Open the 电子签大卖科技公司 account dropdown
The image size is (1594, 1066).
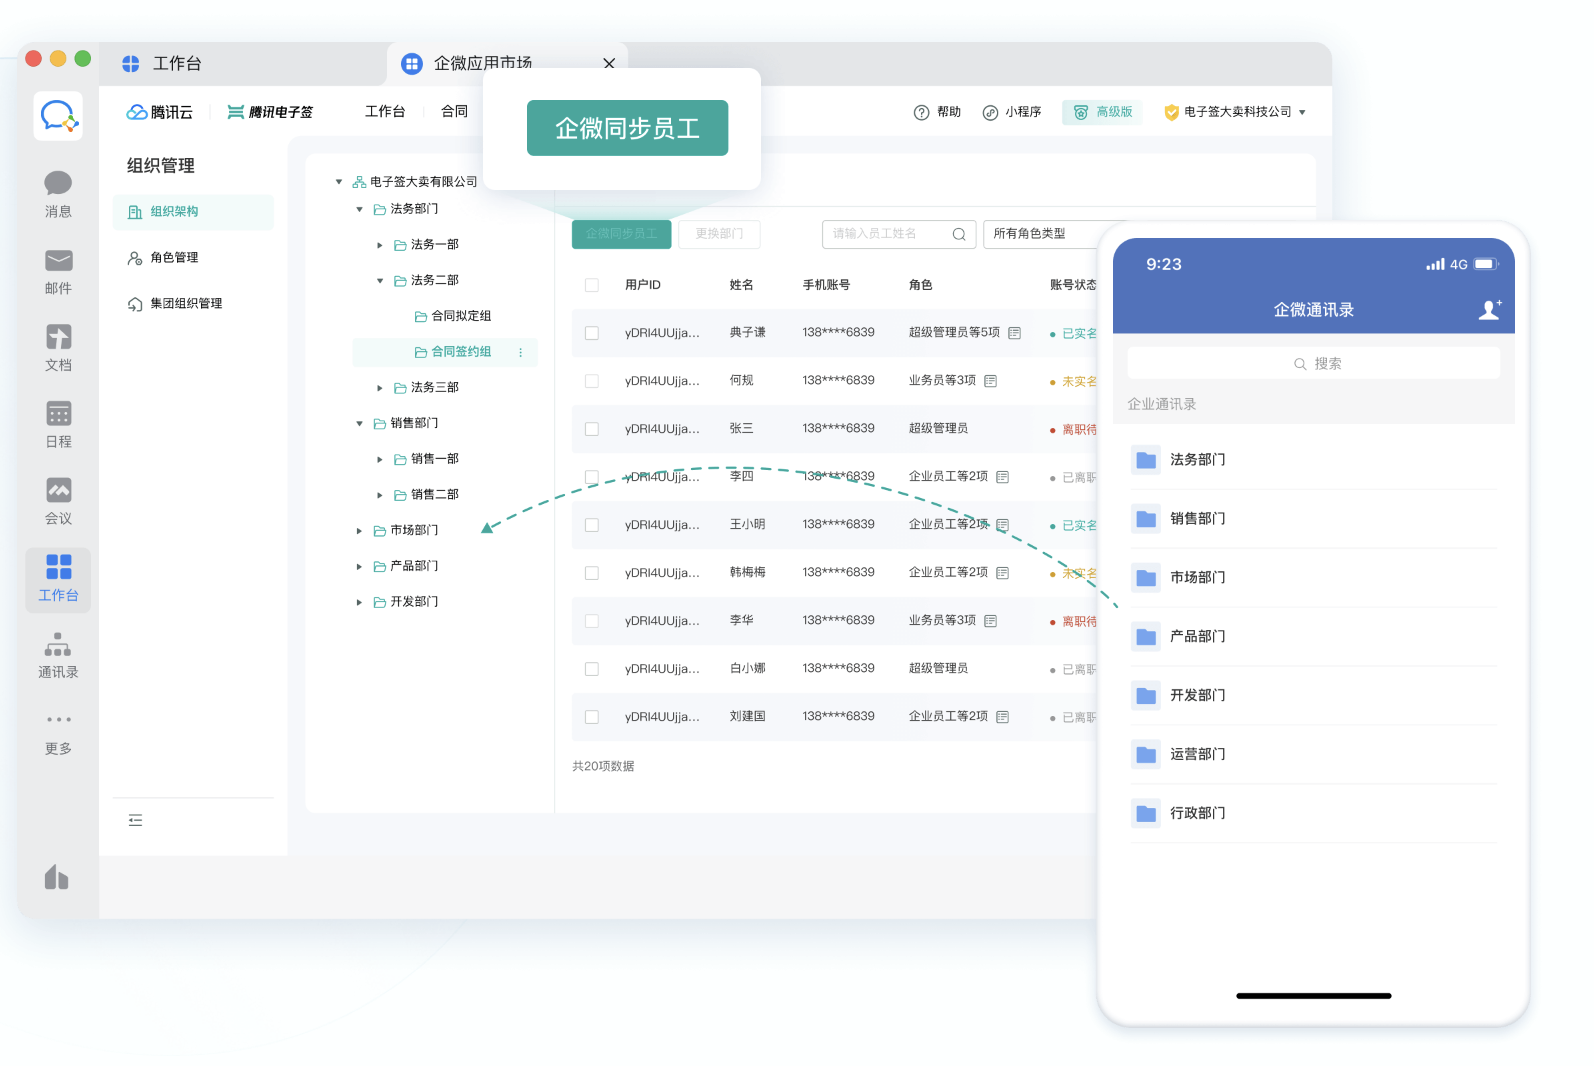coord(1235,112)
